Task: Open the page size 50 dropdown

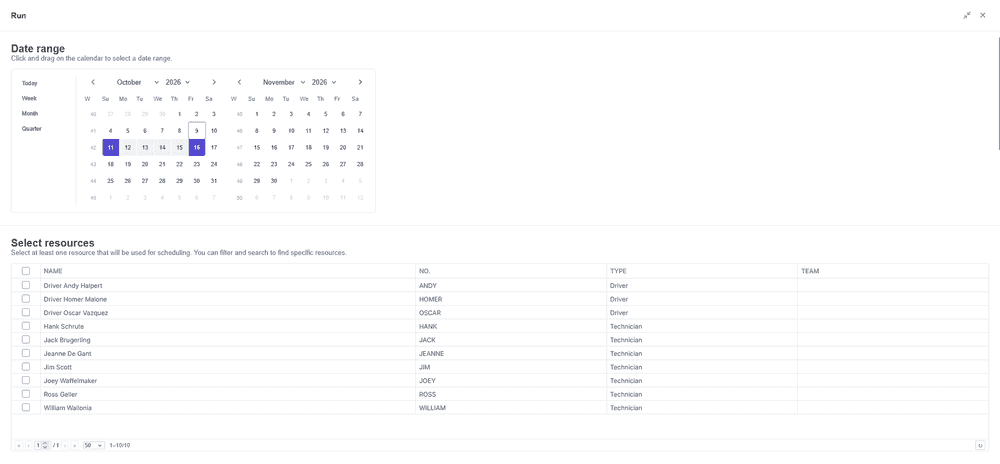Action: tap(94, 445)
